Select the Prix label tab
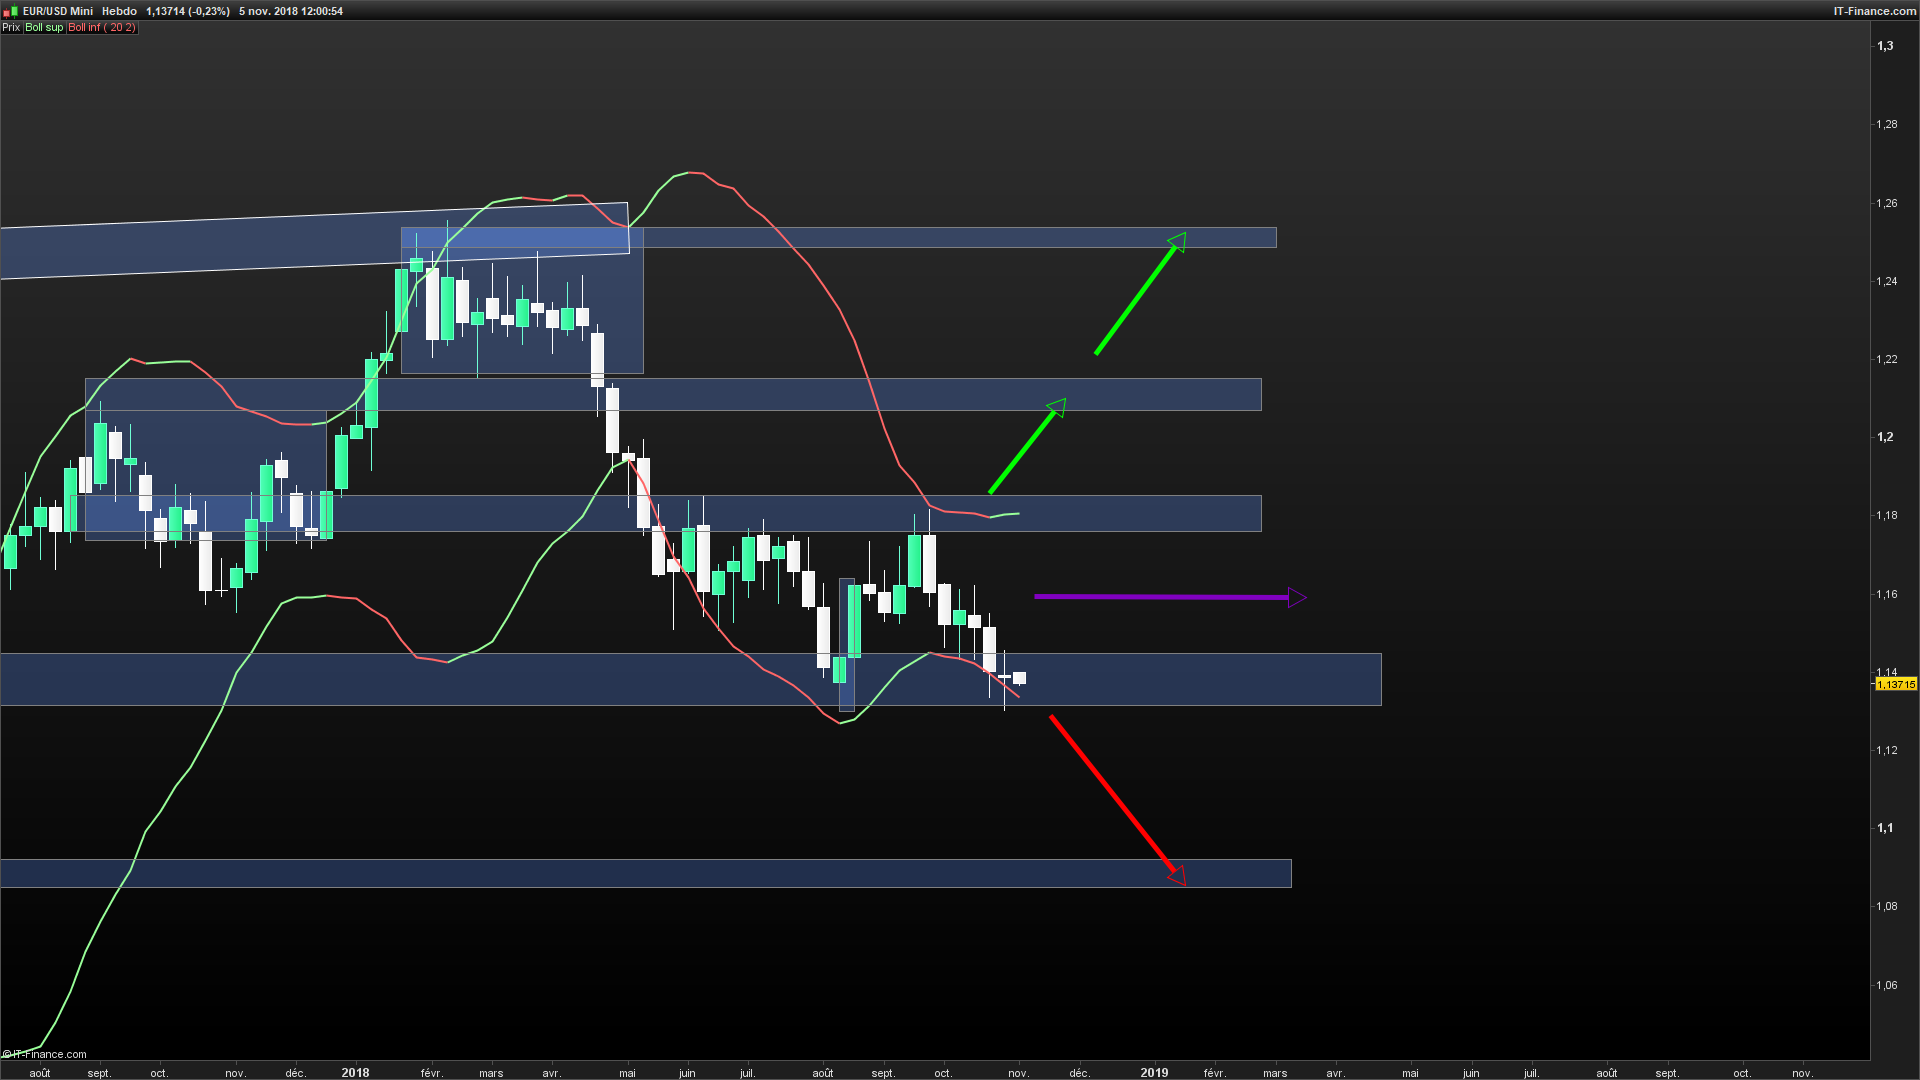 click(11, 28)
